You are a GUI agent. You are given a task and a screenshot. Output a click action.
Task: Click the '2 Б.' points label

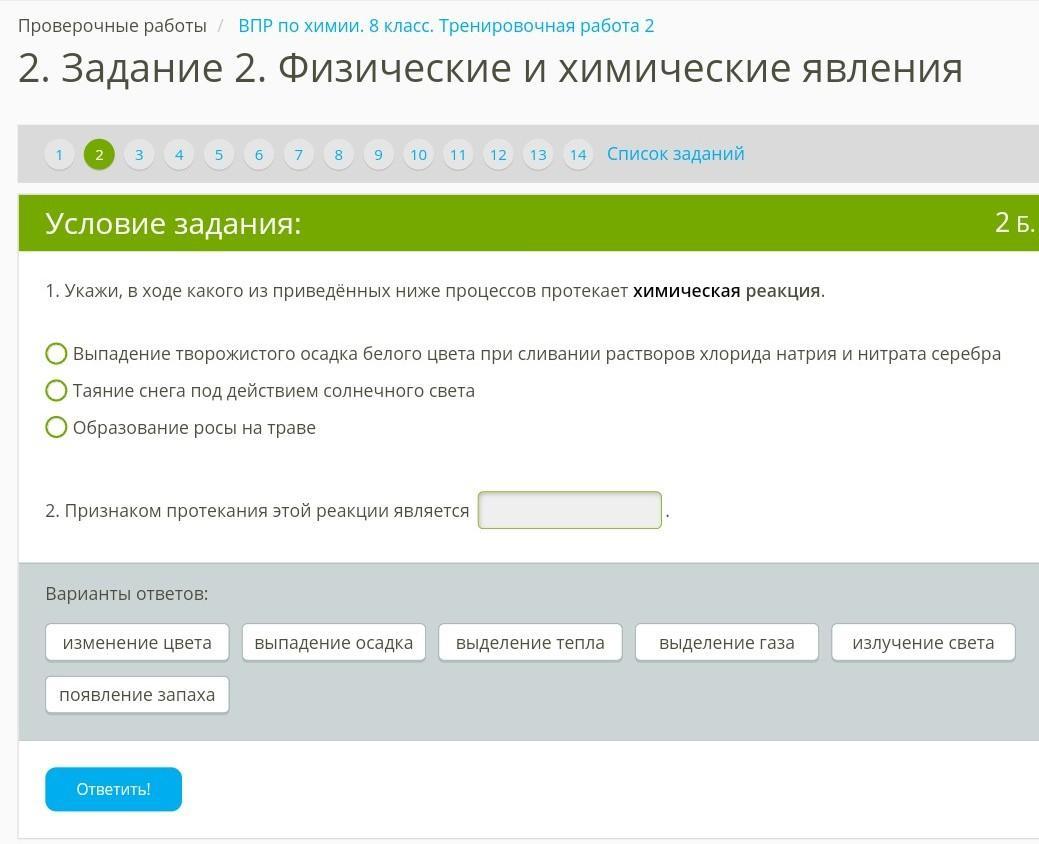click(x=1014, y=223)
